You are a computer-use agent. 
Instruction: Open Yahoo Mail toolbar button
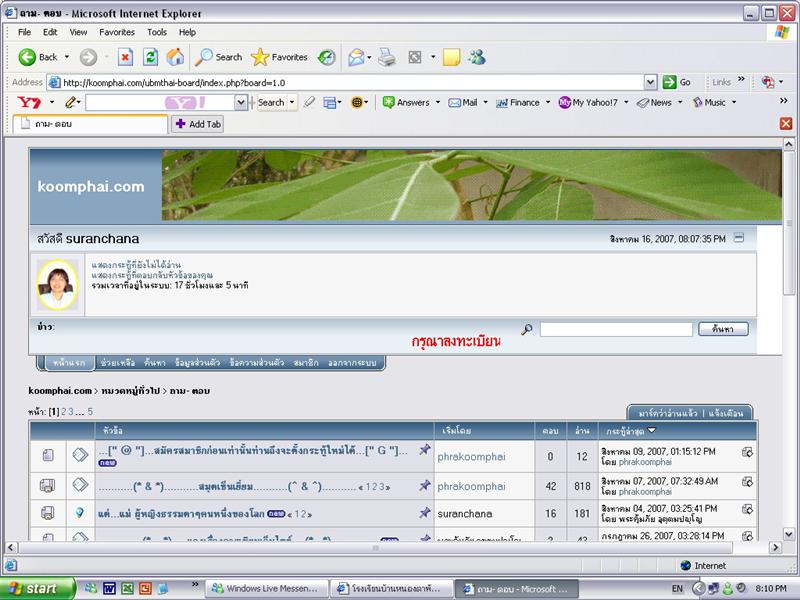[x=463, y=103]
